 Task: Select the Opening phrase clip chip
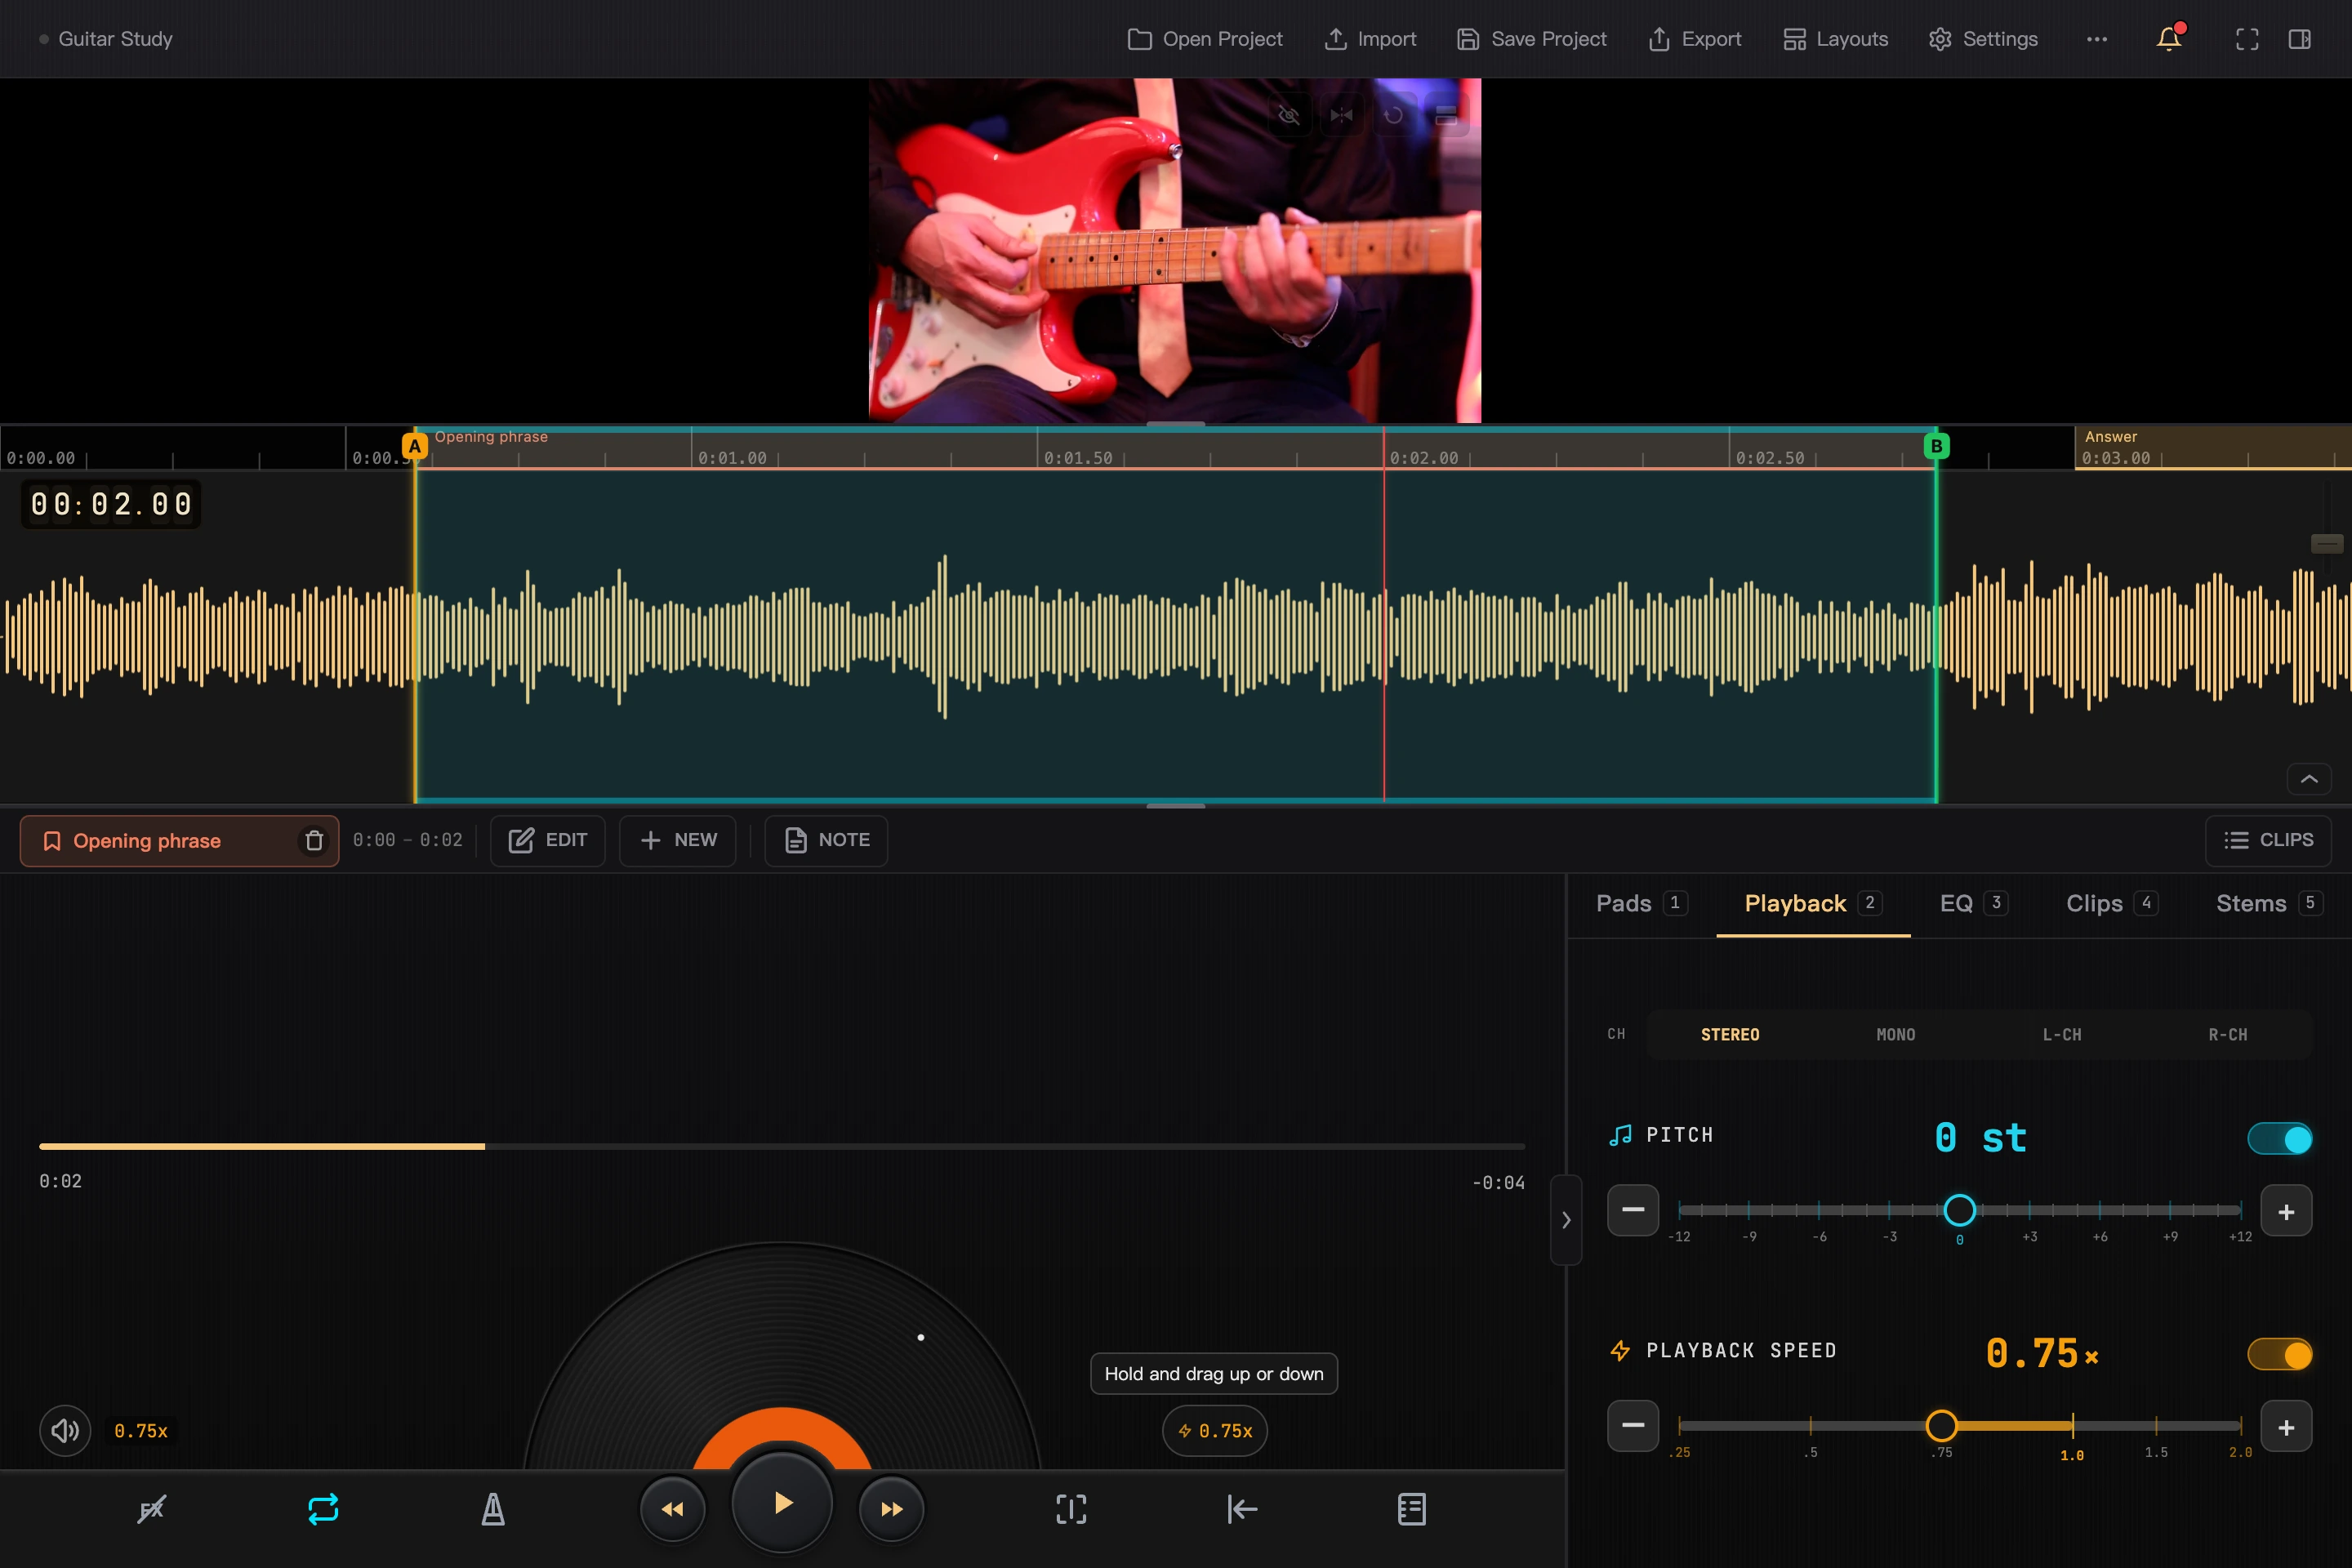point(179,841)
